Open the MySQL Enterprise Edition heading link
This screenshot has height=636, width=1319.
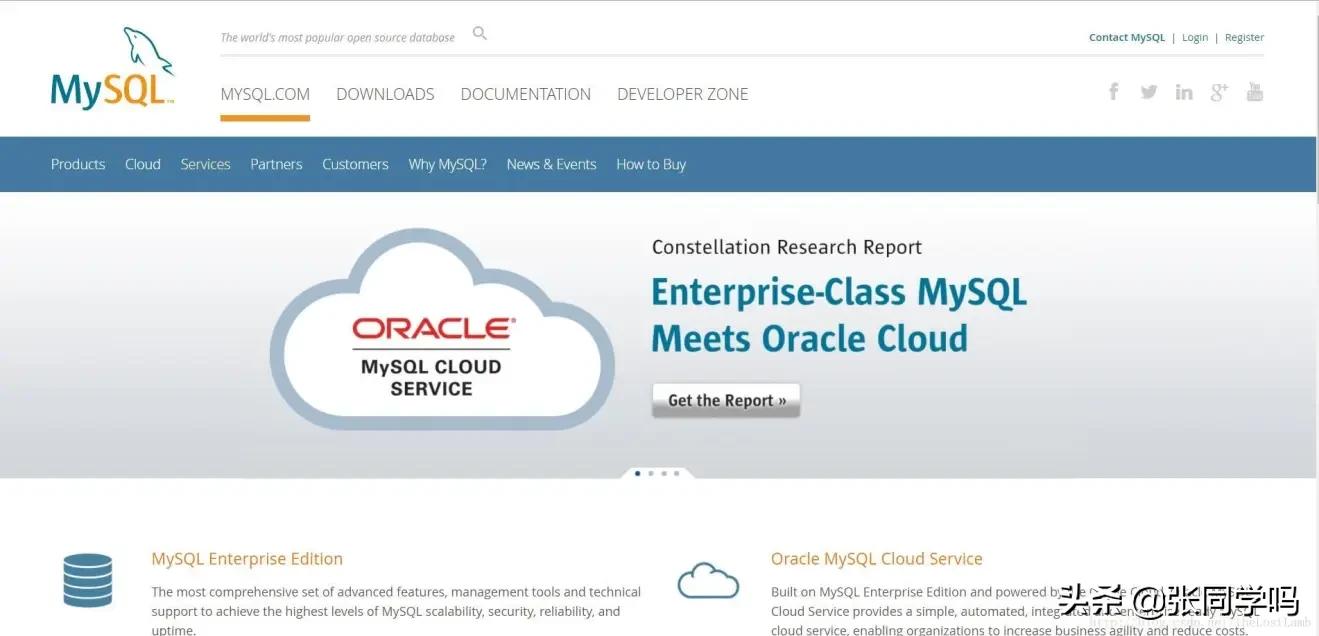(x=247, y=559)
